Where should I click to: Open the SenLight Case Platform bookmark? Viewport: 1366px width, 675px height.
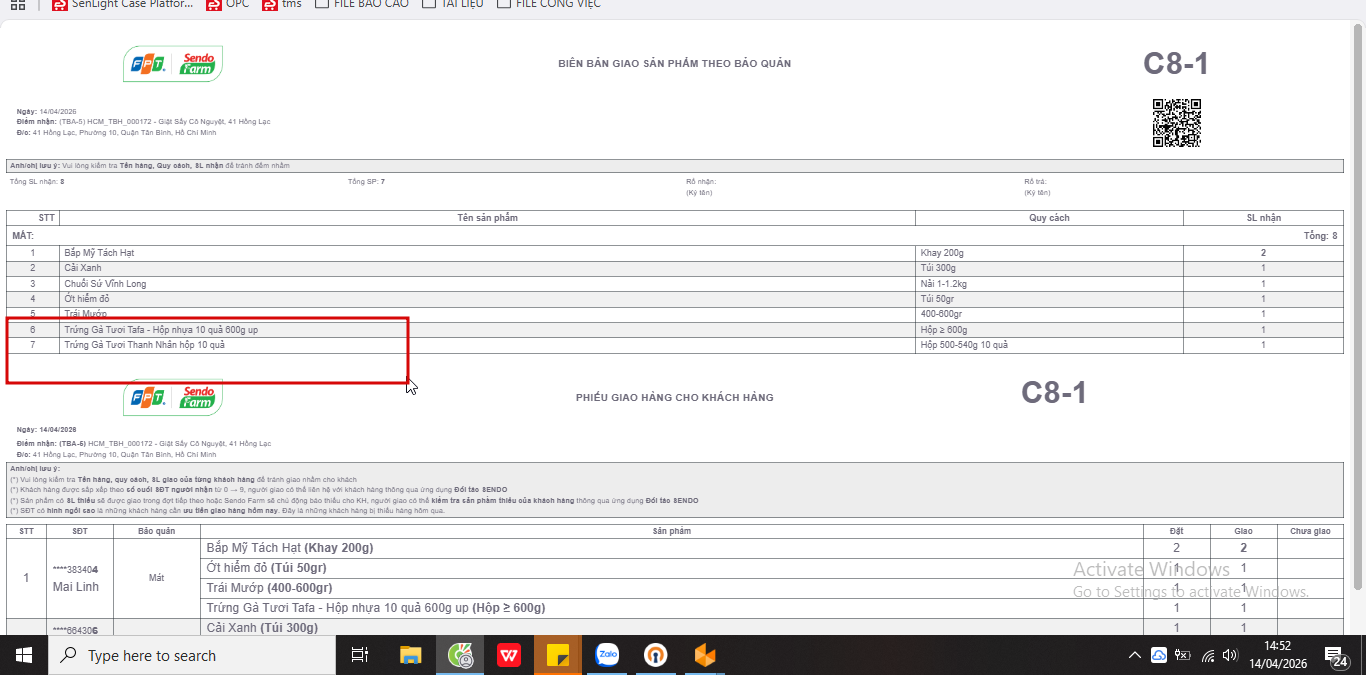tap(120, 4)
